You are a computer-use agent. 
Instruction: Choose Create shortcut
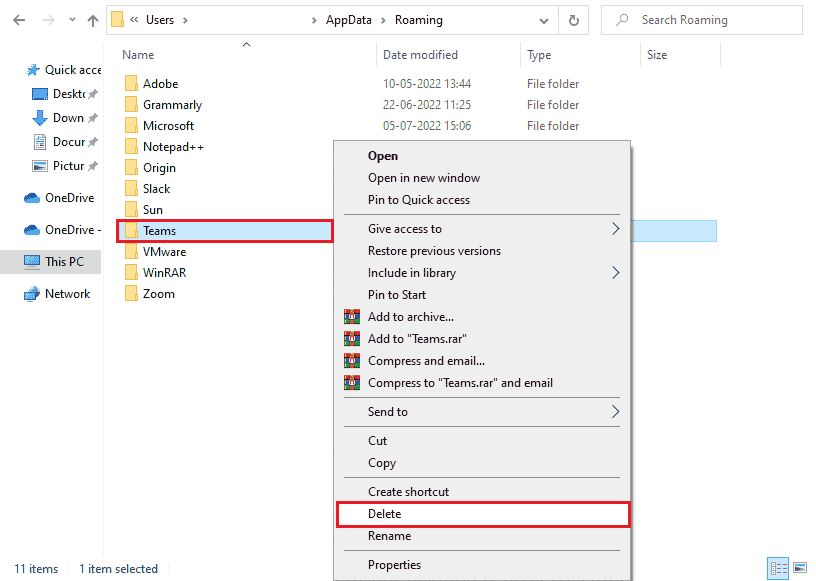pyautogui.click(x=408, y=491)
